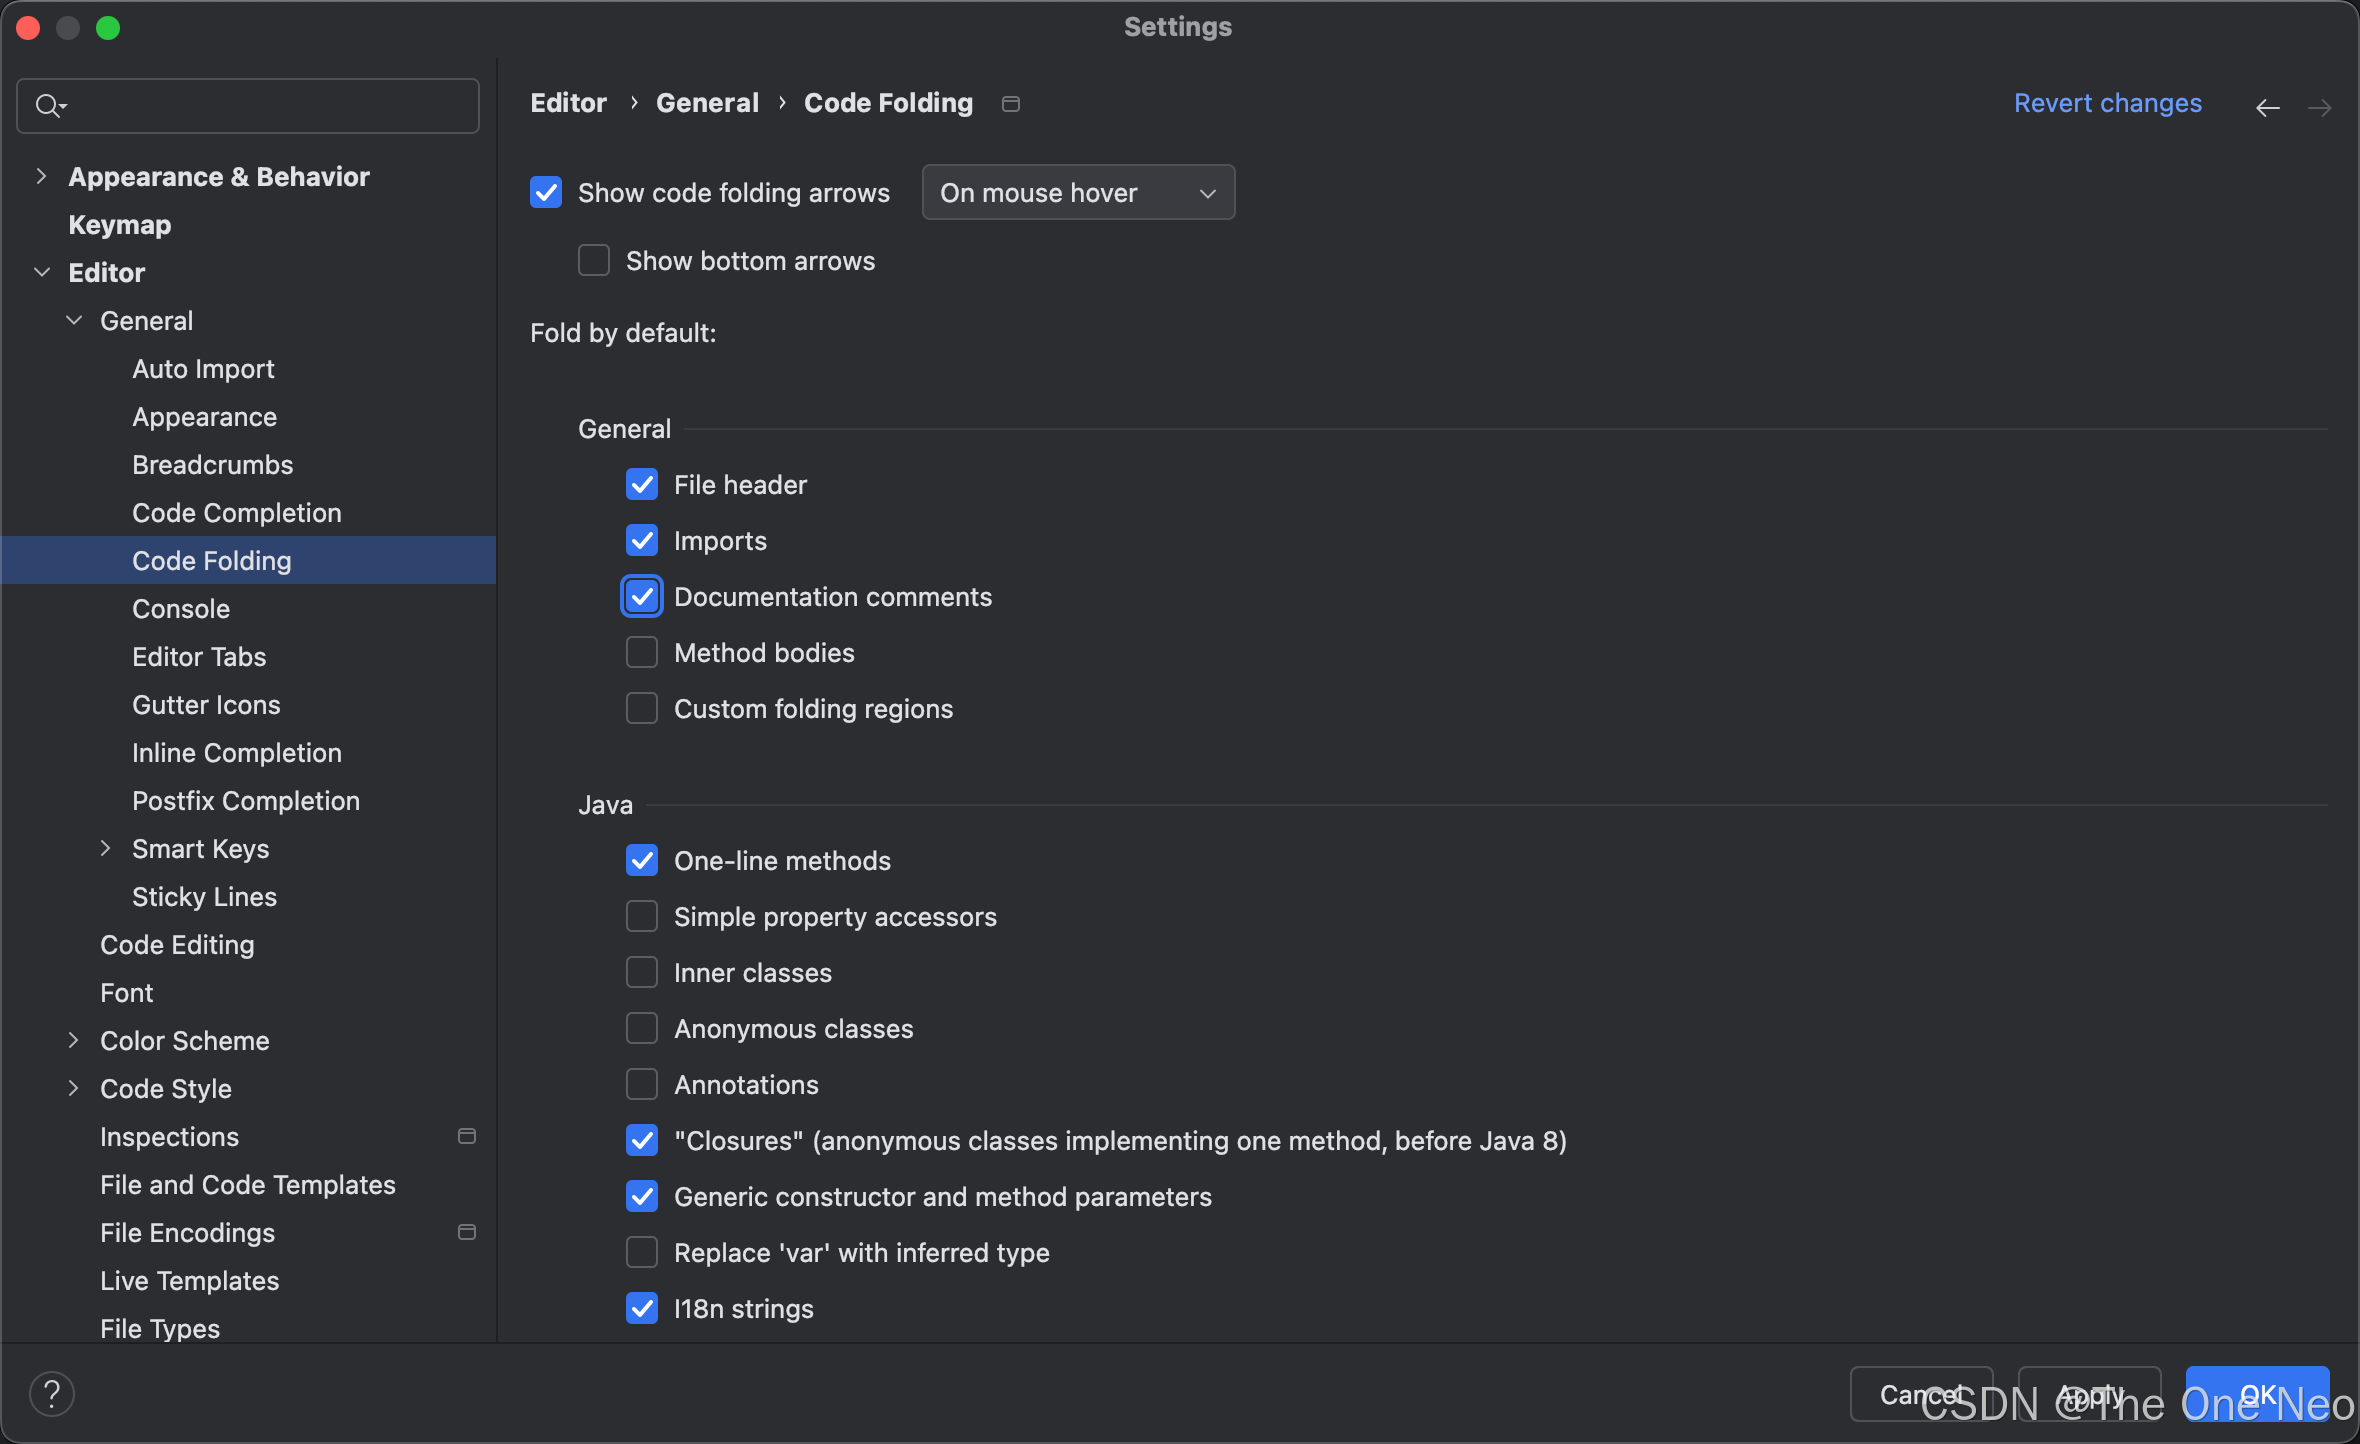Screen dimensions: 2360x1444
Task: Click the help question mark icon
Action: pyautogui.click(x=52, y=1393)
